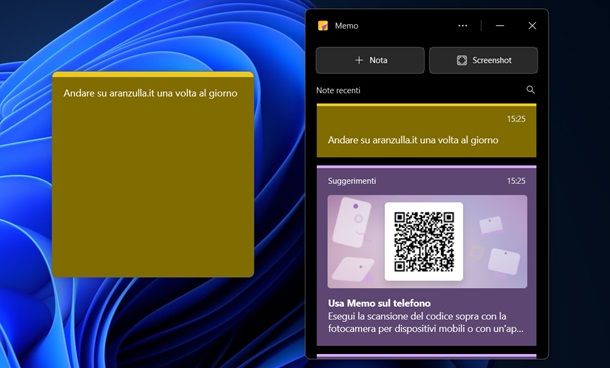Click the Screenshot button
This screenshot has width=610, height=368.
pyautogui.click(x=484, y=60)
